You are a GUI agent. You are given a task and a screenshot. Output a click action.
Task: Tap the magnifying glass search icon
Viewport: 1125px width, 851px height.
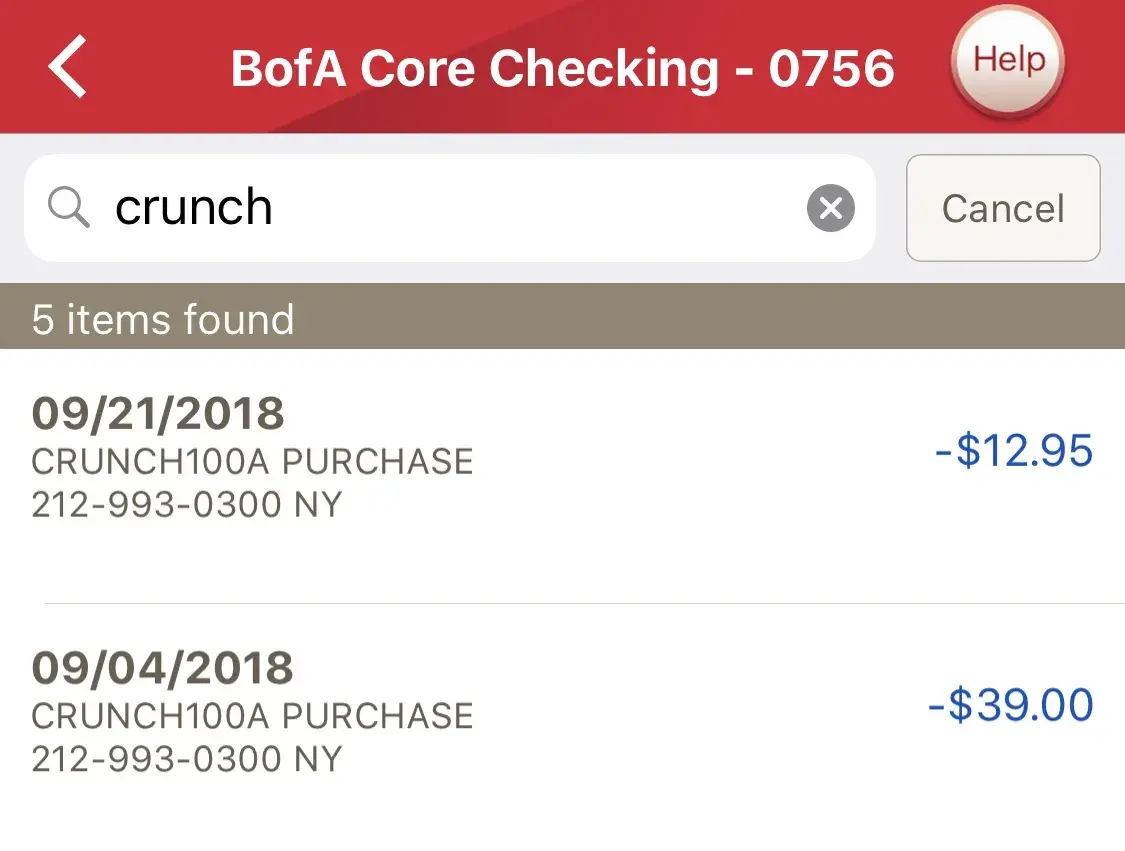click(x=69, y=208)
